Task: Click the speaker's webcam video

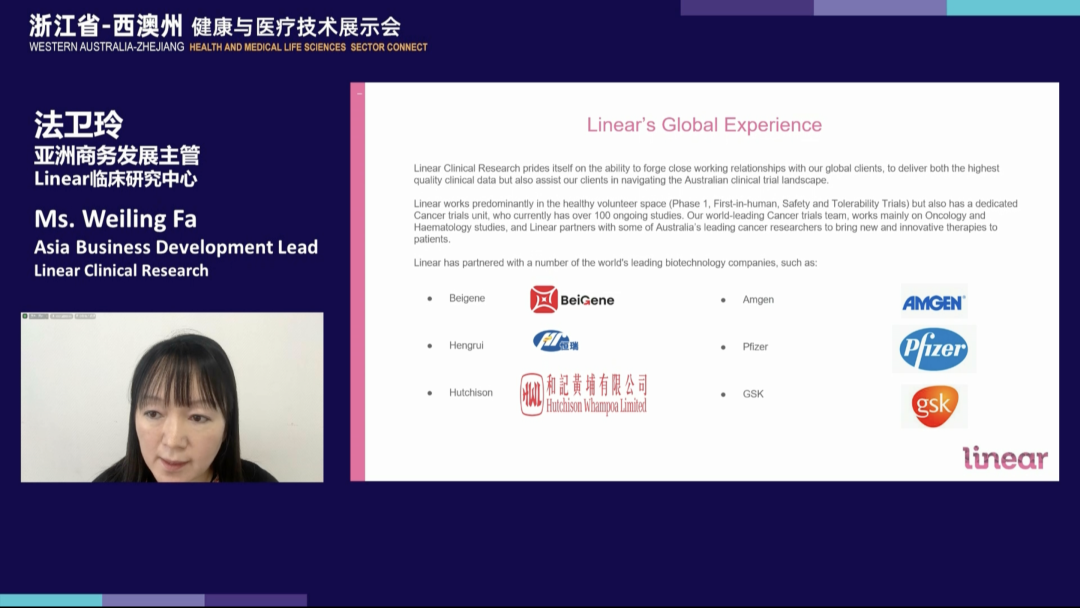Action: 172,397
